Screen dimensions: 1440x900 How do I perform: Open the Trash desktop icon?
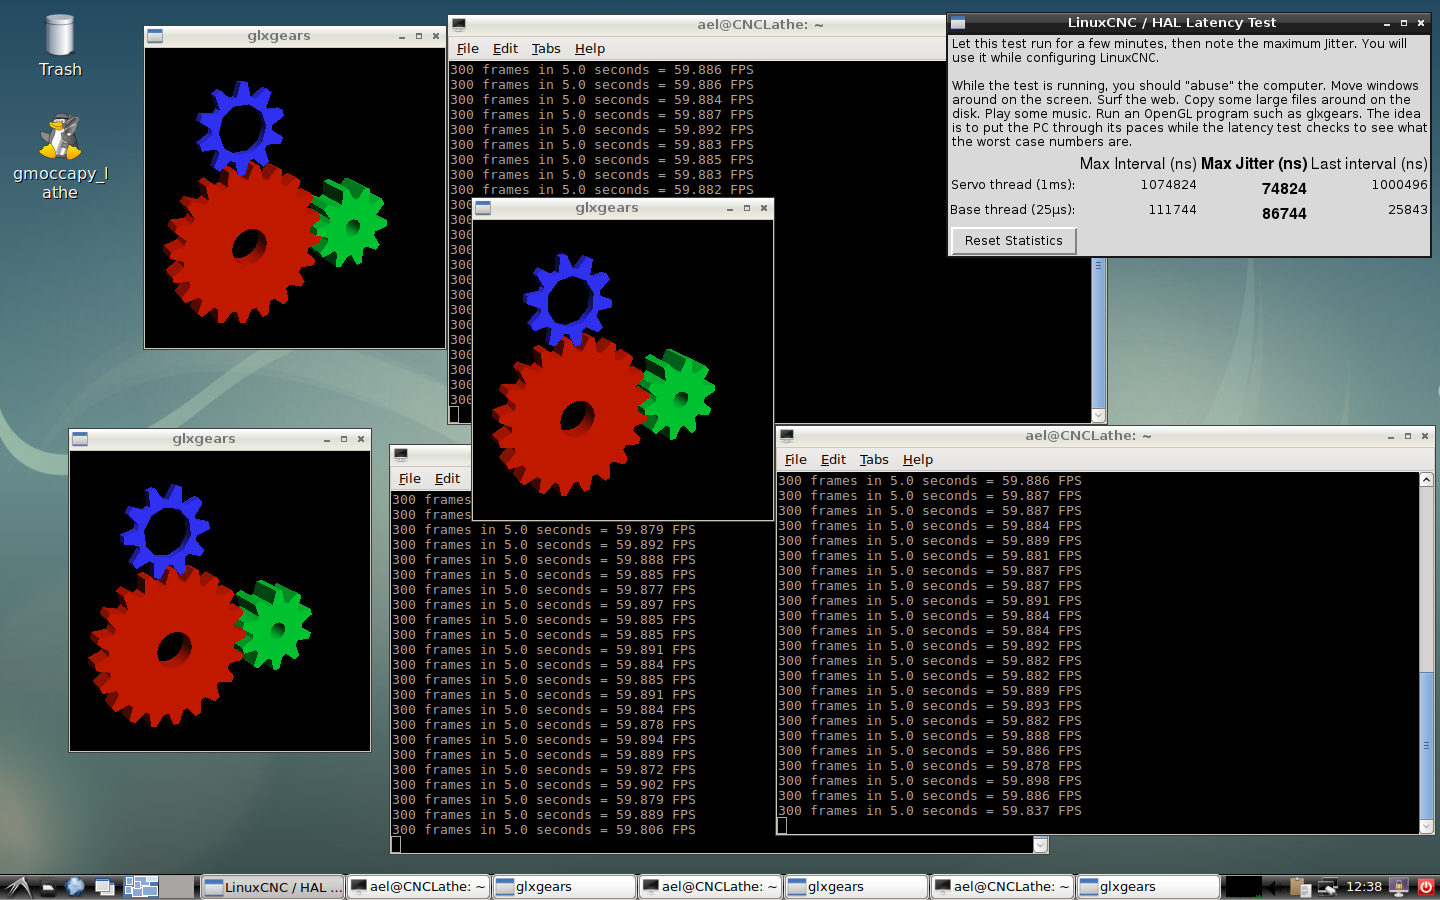click(60, 46)
